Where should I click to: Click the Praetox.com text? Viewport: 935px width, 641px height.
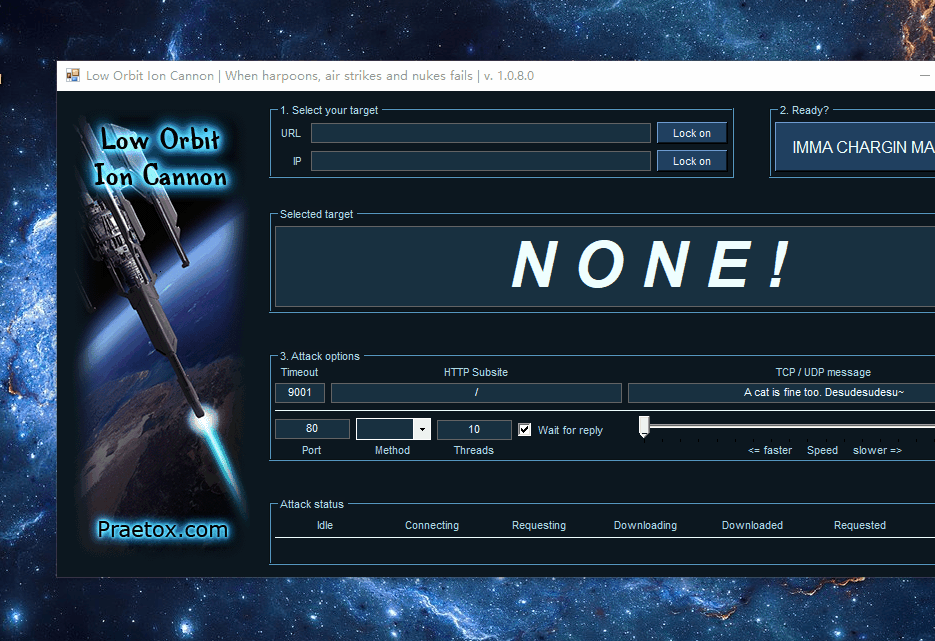point(163,529)
